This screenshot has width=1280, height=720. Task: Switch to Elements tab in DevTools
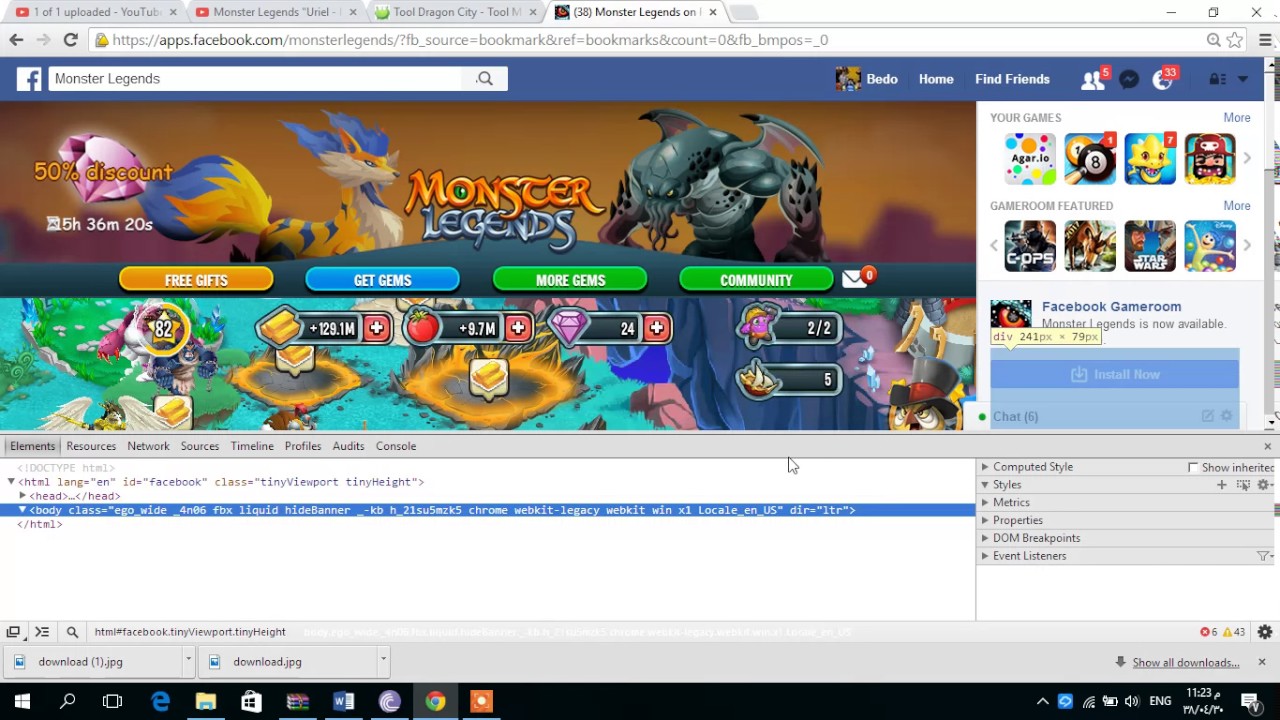[32, 446]
